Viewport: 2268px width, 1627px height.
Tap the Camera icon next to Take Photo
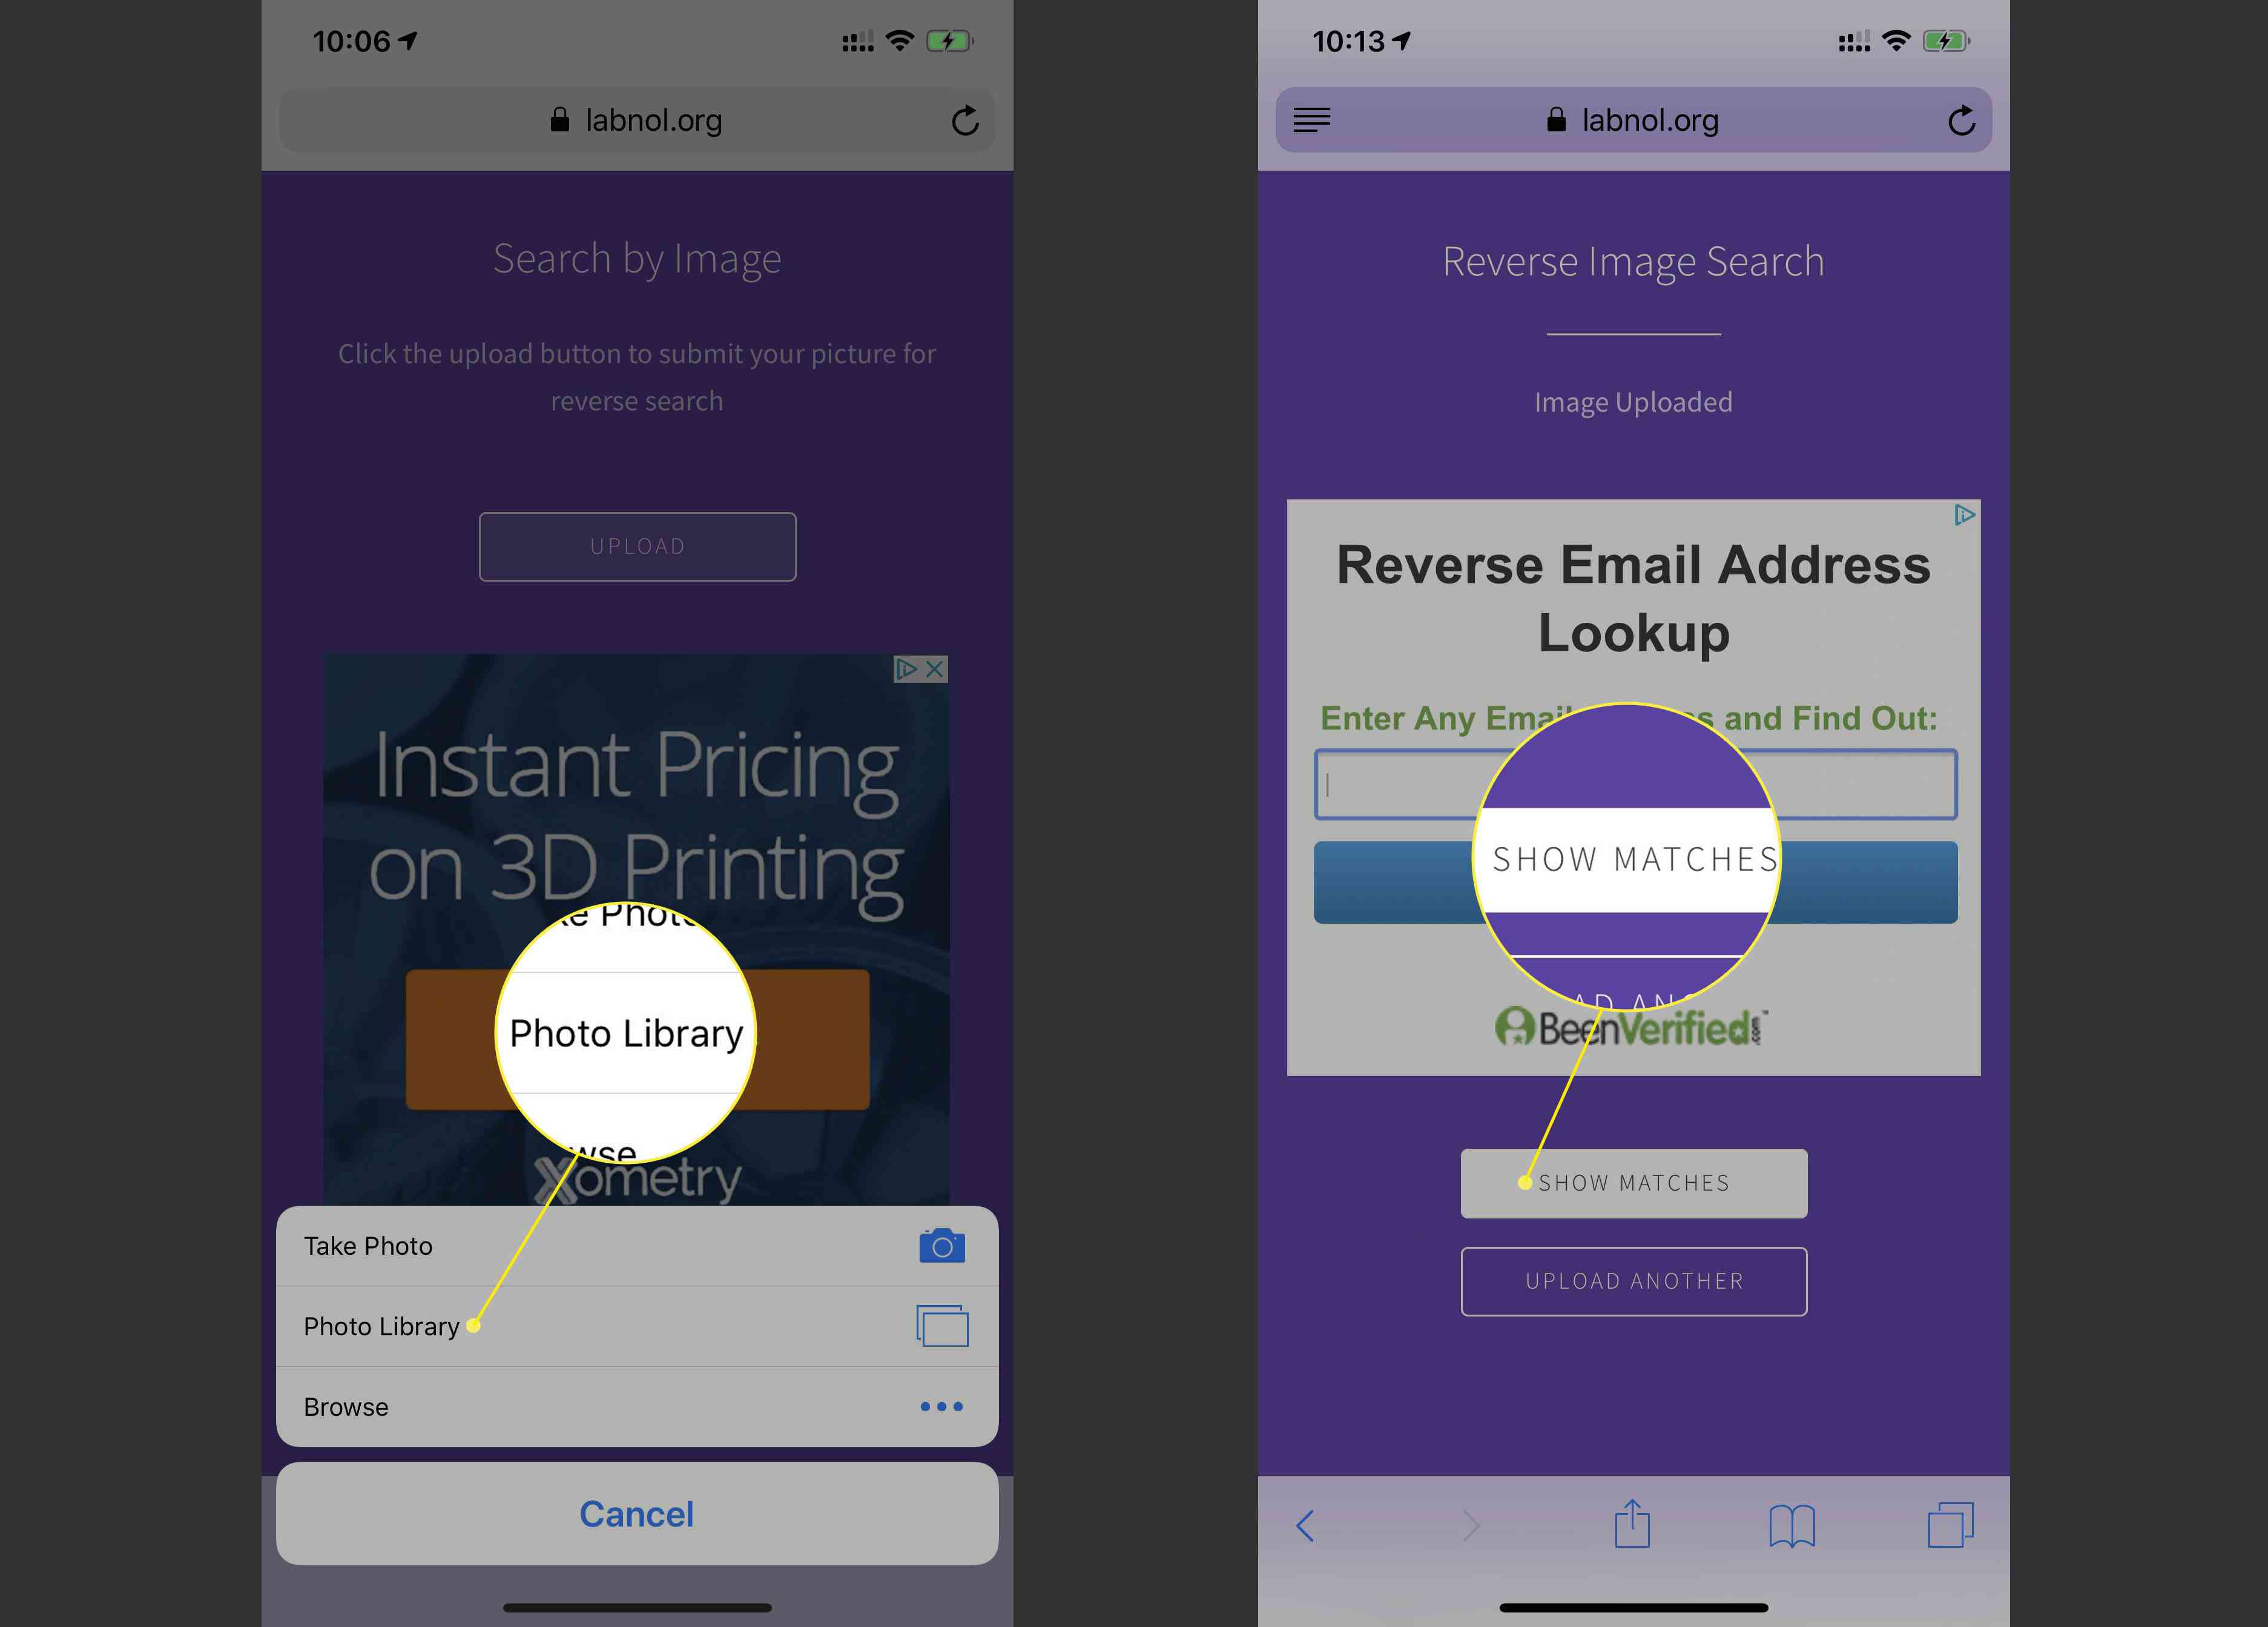tap(942, 1245)
